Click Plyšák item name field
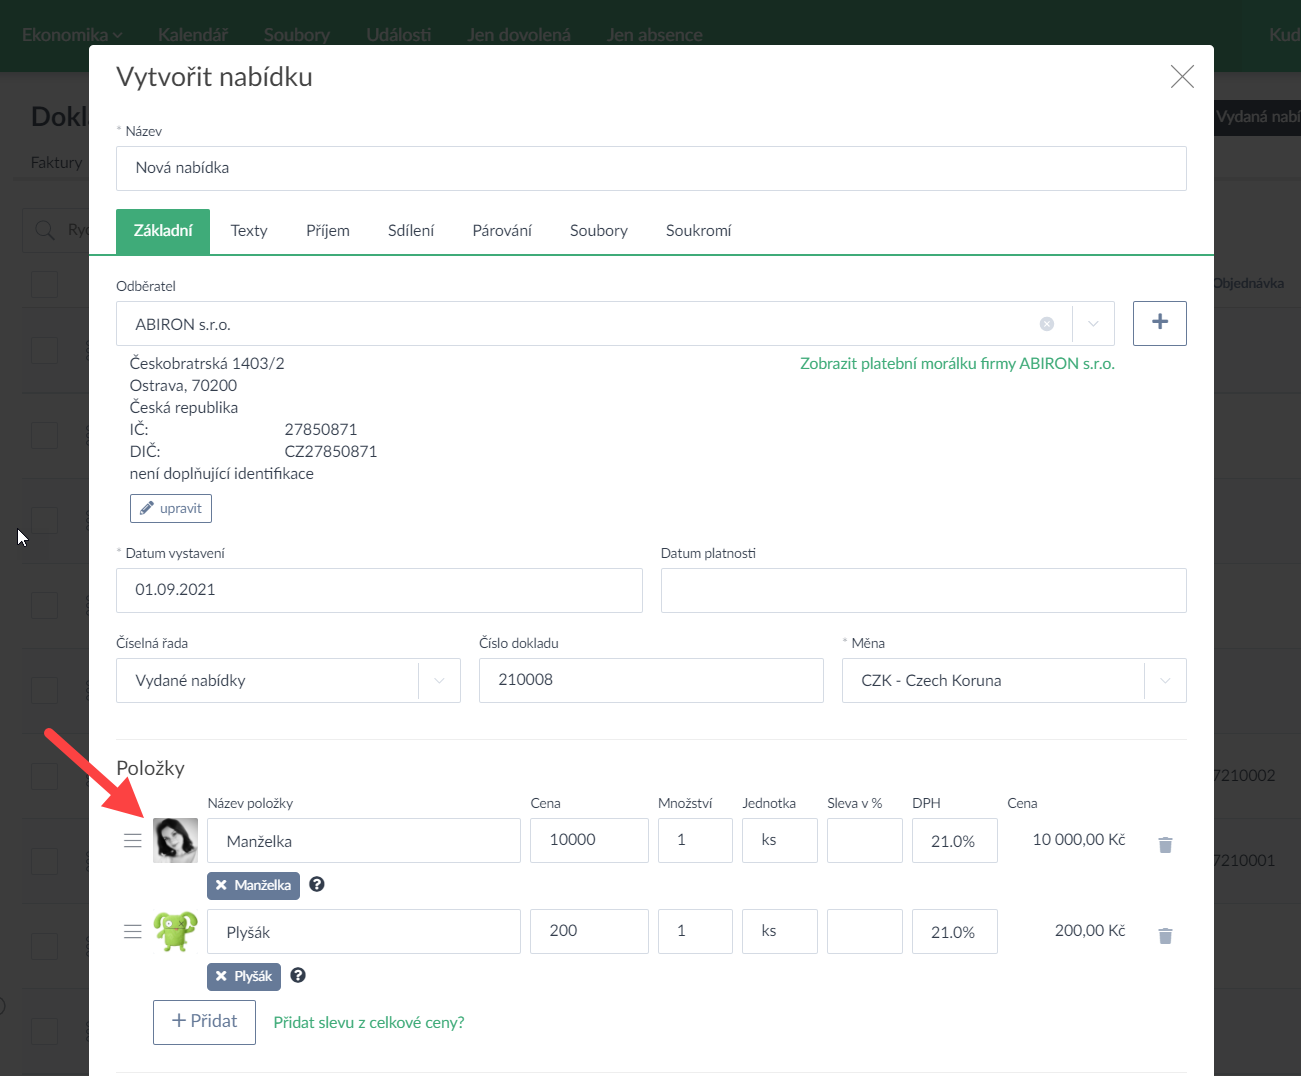Screen dimensions: 1301x1076 pyautogui.click(x=364, y=932)
